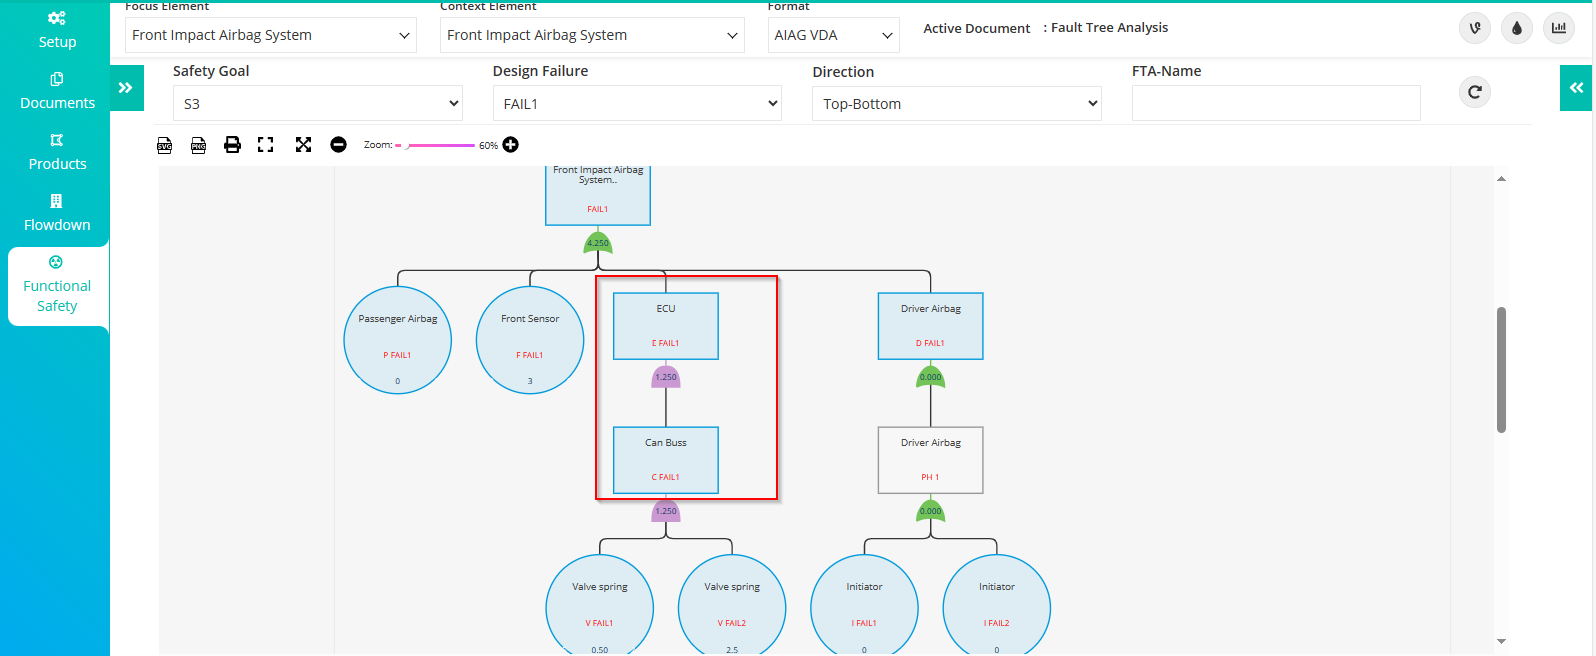Select the Initiator I FAIL1 node

(865, 605)
